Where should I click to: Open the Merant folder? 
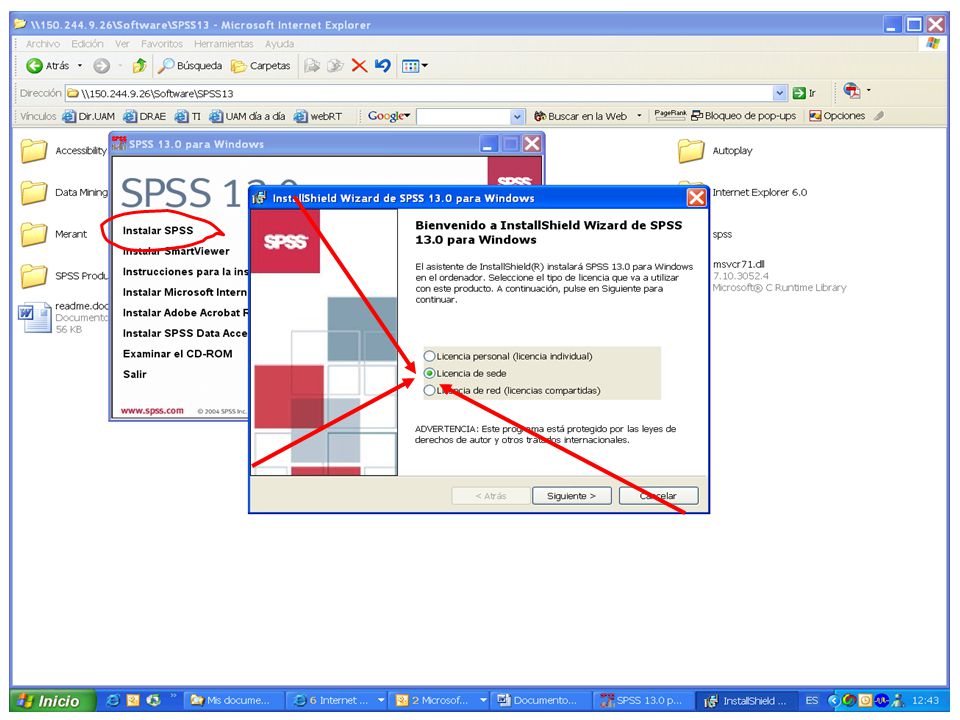point(54,234)
